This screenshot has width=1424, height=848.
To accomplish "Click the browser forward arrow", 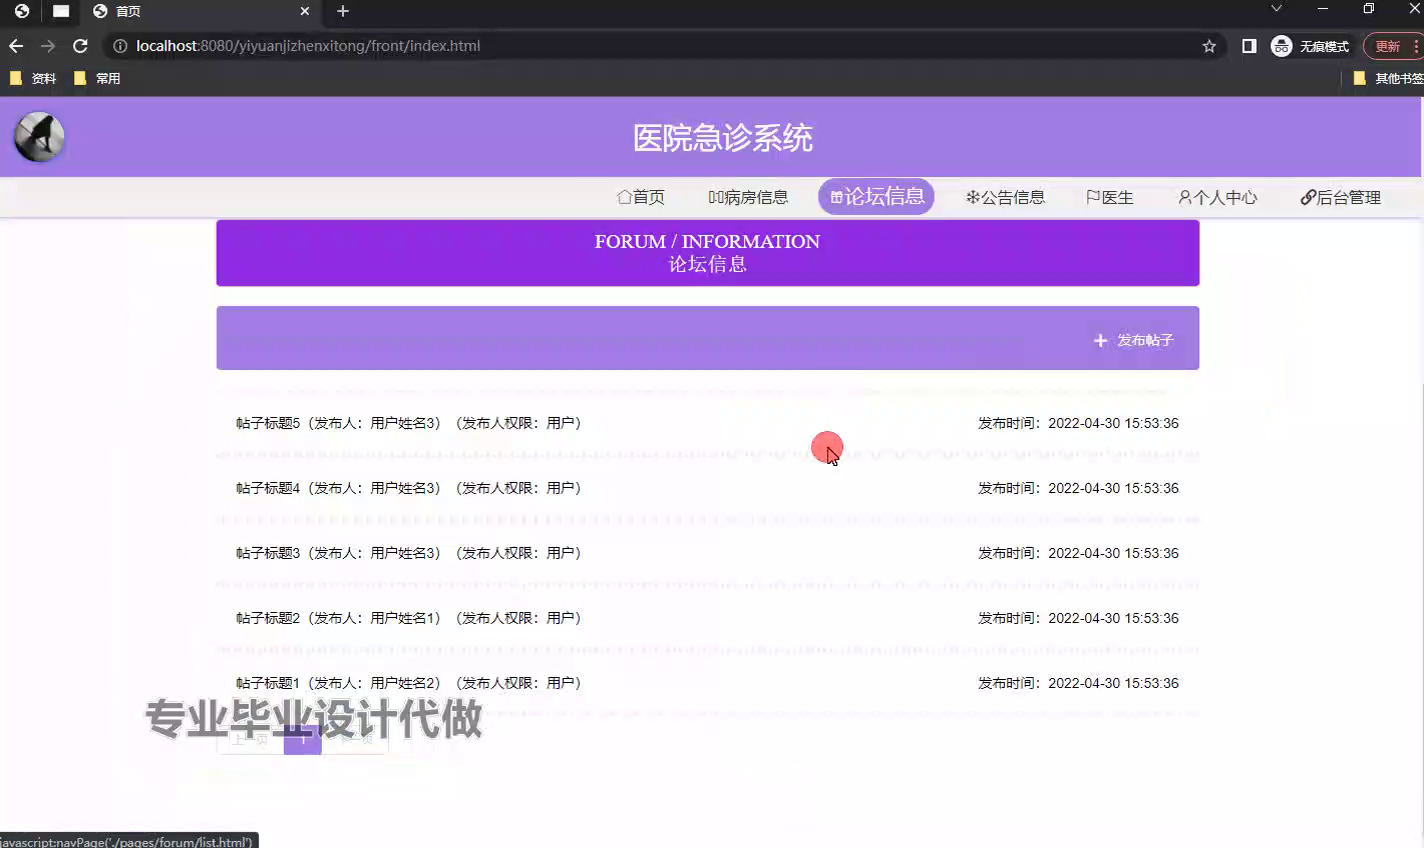I will point(48,46).
